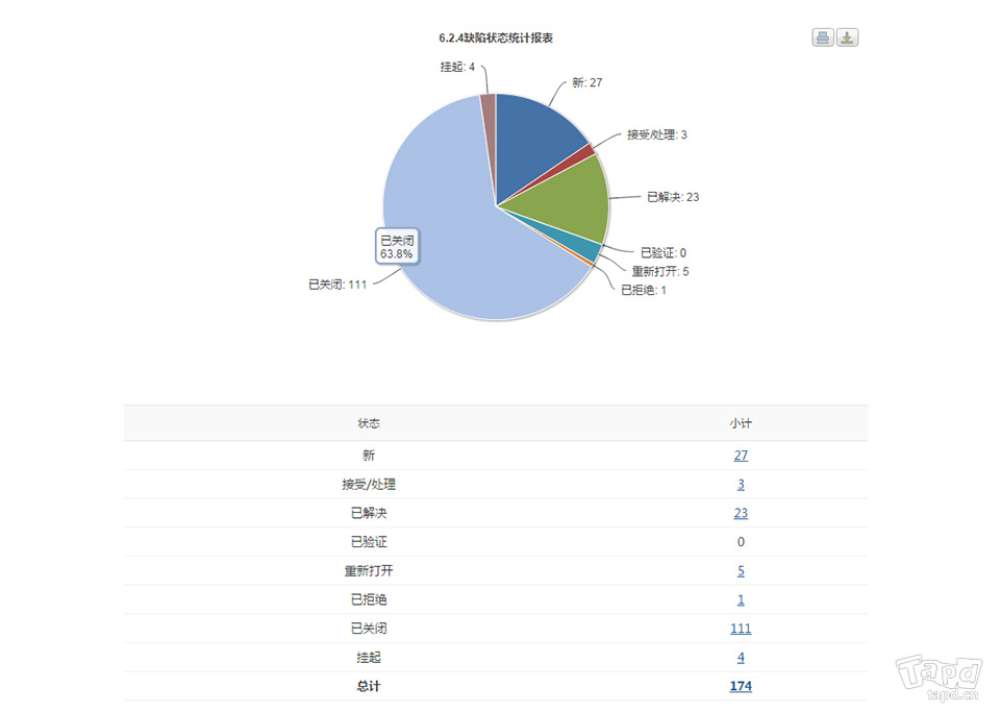
Task: Open the 27 count link for 新
Action: (740, 455)
